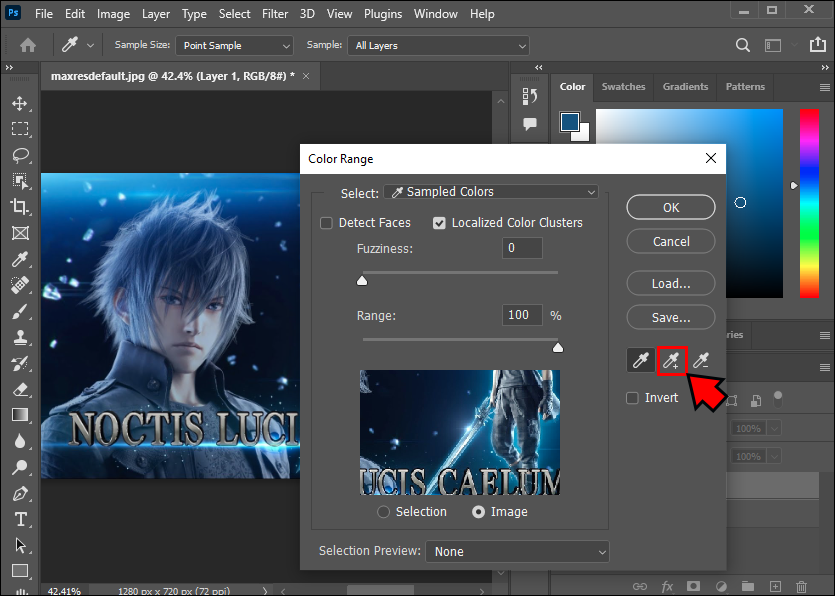Open the Select Sampled Colors dropdown
This screenshot has height=596, width=835.
(491, 192)
